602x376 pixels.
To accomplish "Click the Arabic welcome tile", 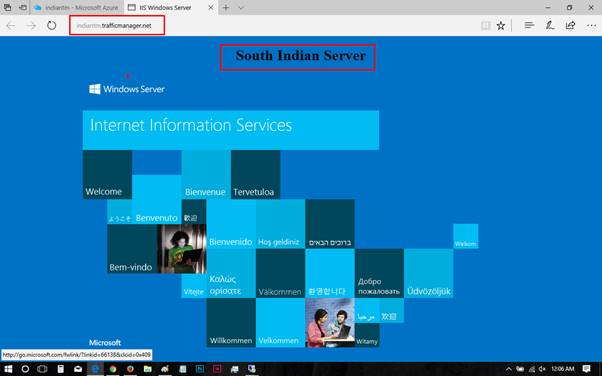I will pos(367,310).
